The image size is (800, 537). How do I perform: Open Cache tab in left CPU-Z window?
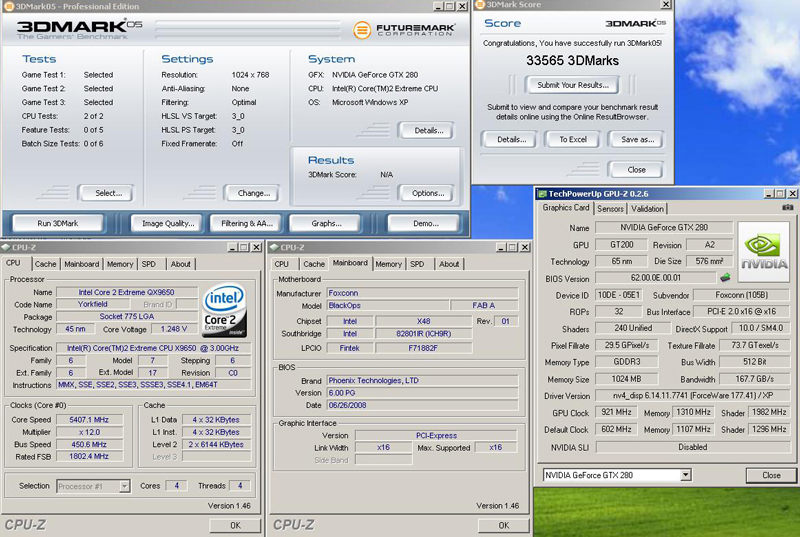point(45,264)
